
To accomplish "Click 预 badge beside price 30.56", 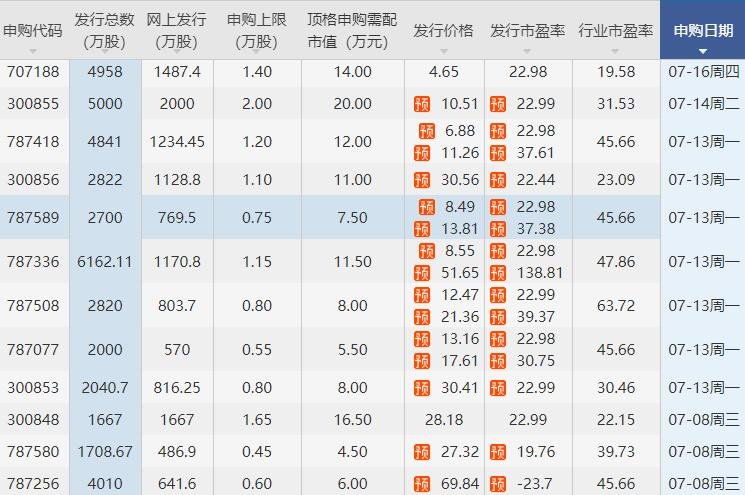I will coord(422,180).
